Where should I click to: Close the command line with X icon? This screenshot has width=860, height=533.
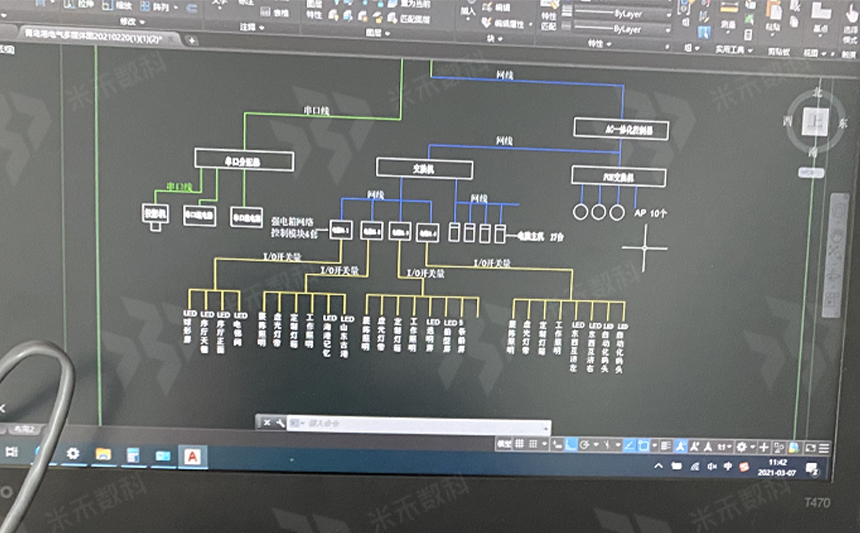[267, 423]
